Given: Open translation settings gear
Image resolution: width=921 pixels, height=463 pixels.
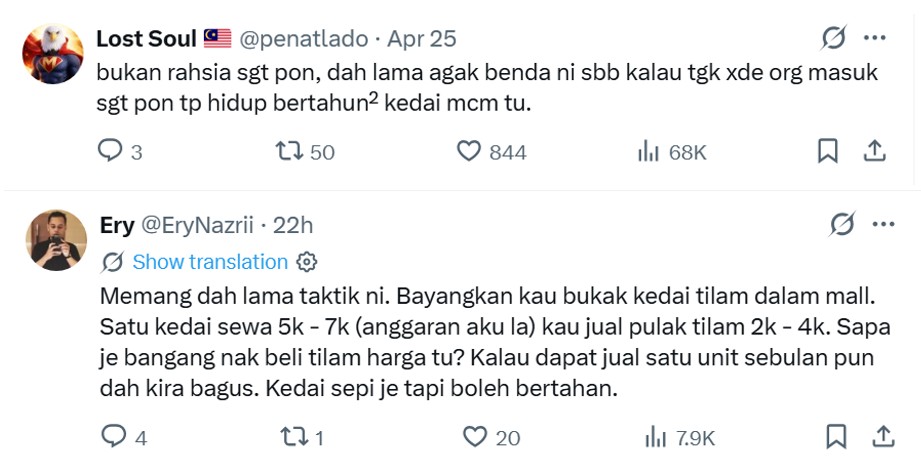Looking at the screenshot, I should click(x=307, y=262).
